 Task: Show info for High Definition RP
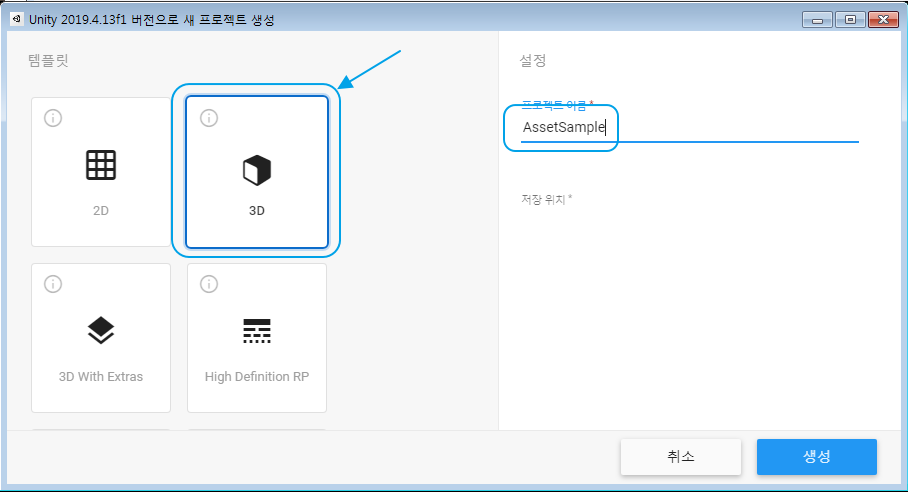[x=209, y=284]
